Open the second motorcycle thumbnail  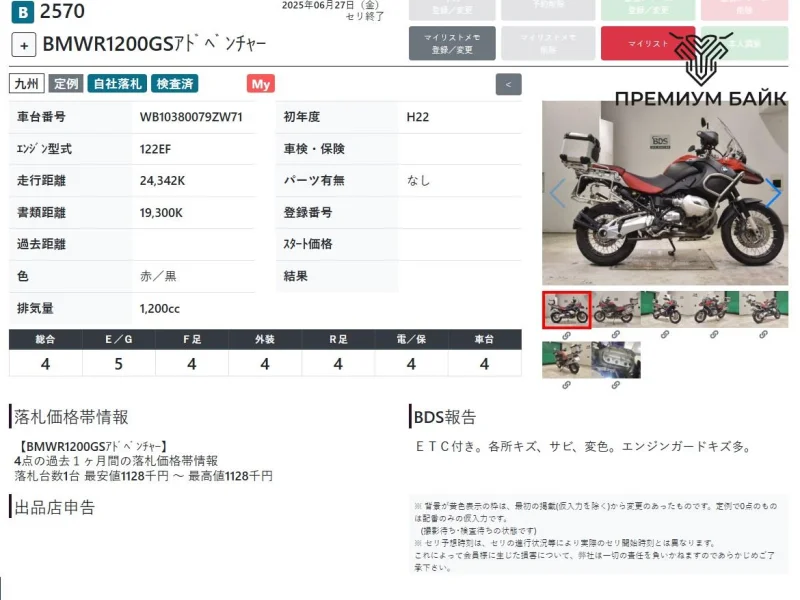[615, 309]
